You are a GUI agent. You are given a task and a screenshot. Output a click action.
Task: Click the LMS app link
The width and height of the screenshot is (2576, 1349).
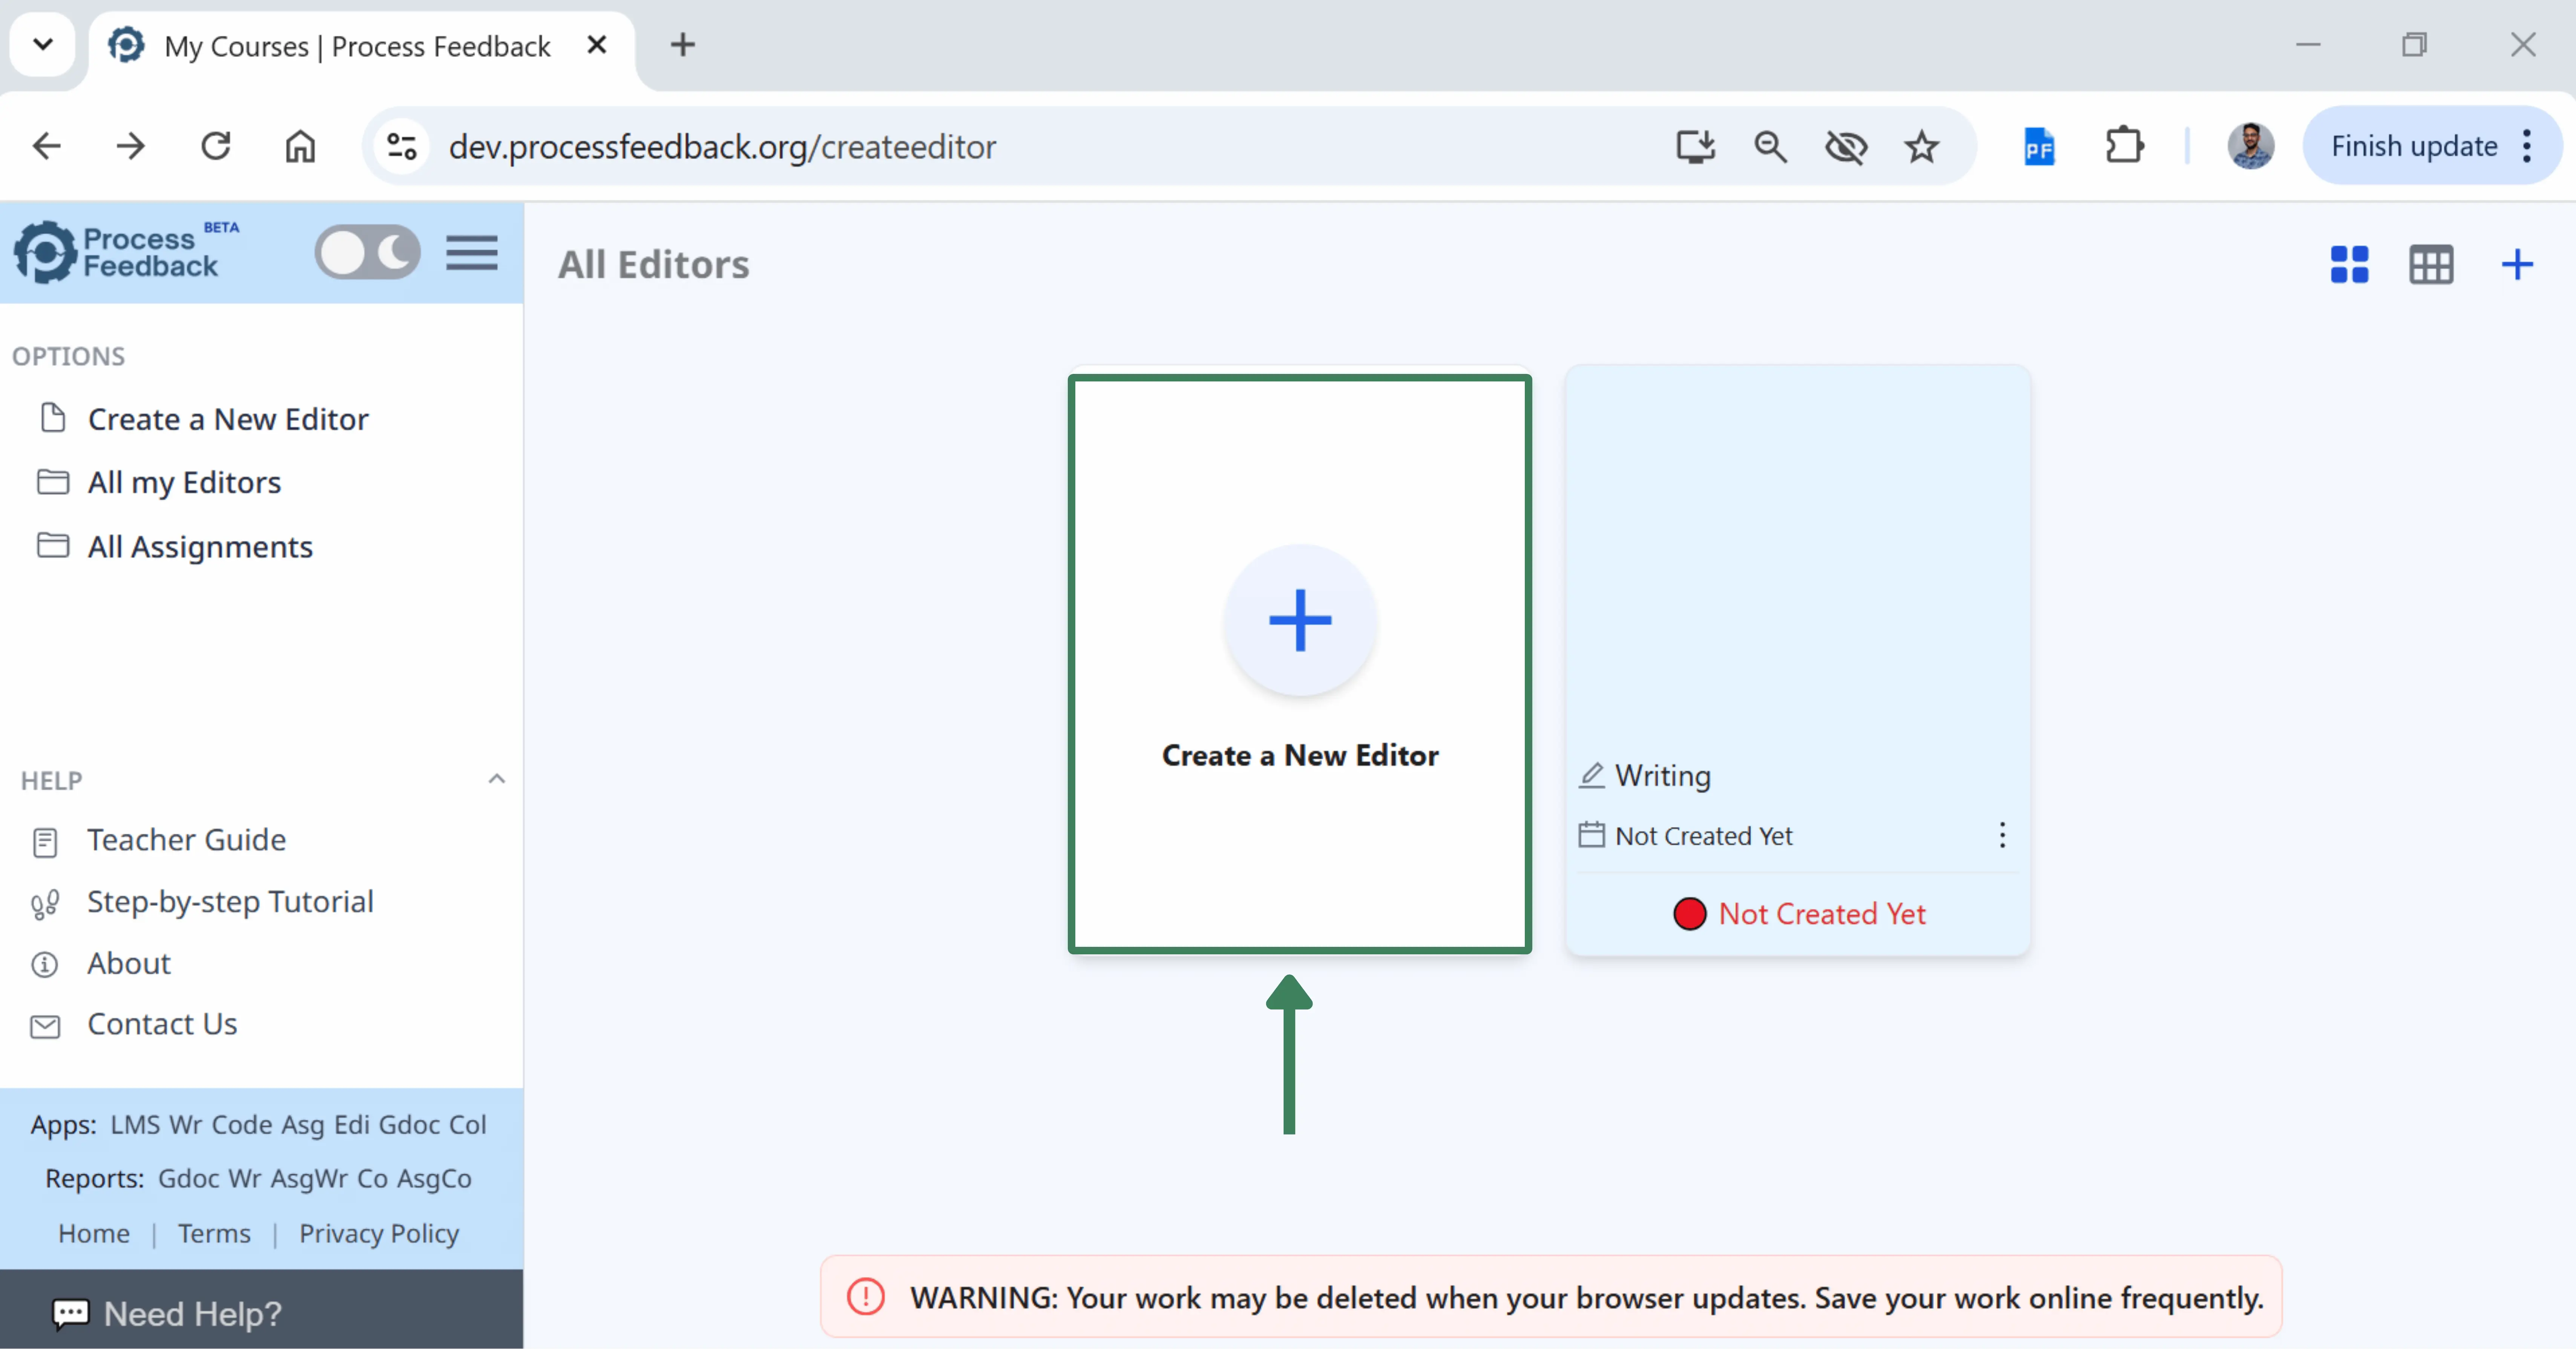(x=135, y=1125)
